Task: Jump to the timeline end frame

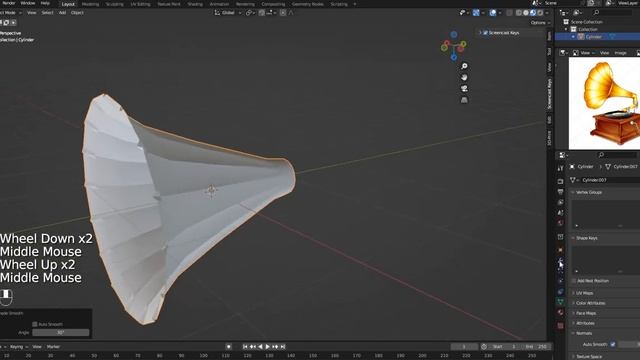Action: (x=283, y=347)
